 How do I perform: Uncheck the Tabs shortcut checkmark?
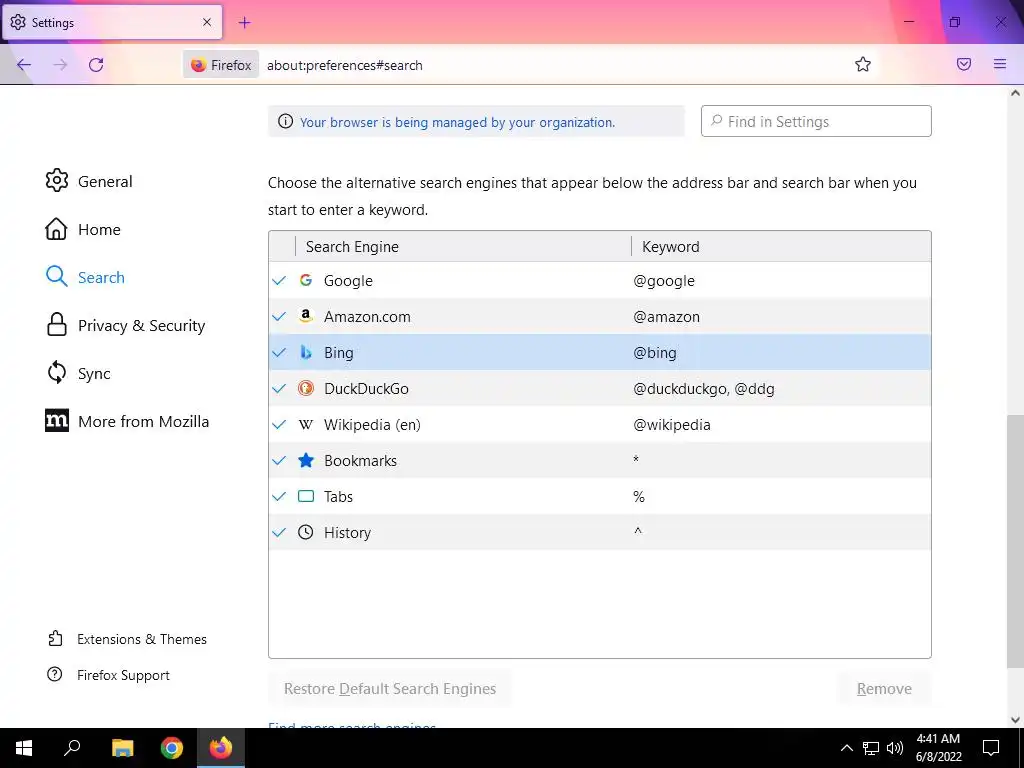280,496
